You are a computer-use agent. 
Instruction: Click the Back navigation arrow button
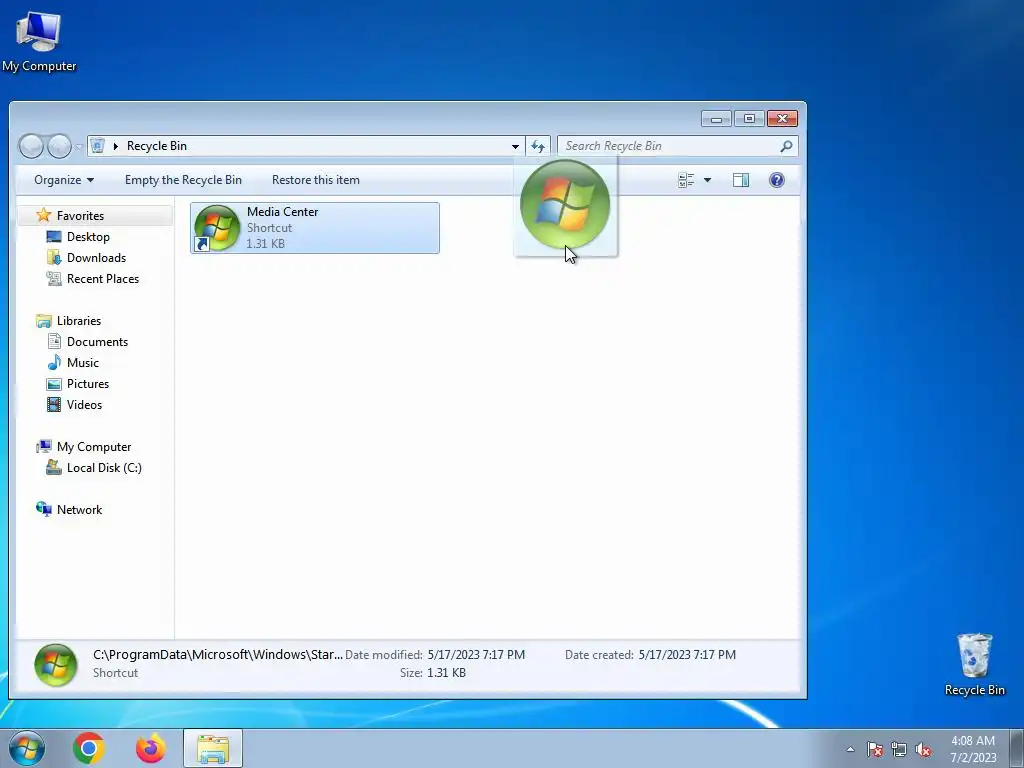[x=31, y=146]
